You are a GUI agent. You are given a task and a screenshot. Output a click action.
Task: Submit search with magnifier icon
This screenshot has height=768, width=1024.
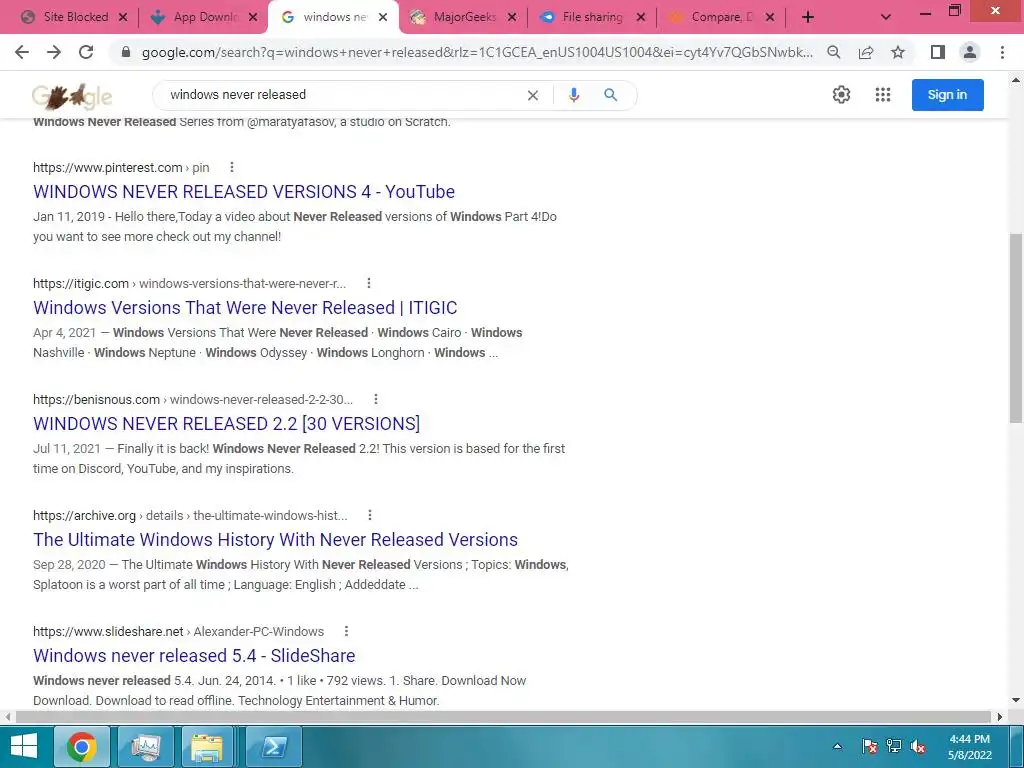[611, 95]
